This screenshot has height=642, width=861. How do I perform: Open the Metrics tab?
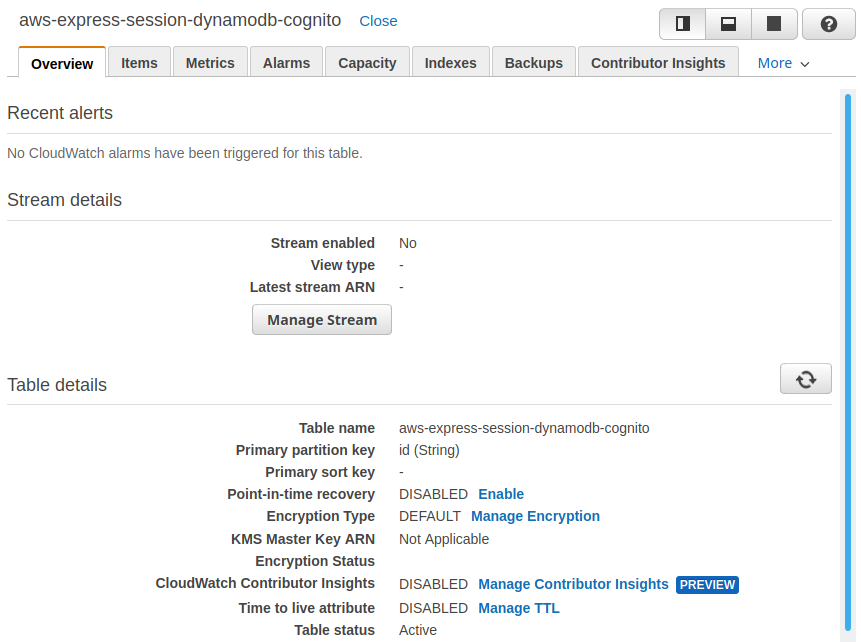[x=210, y=63]
